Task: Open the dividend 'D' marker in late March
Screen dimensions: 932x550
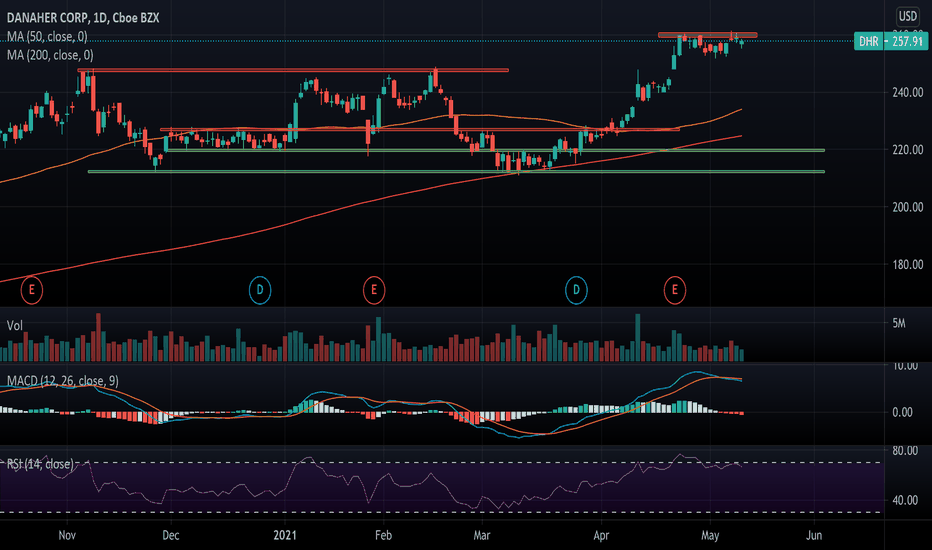Action: pyautogui.click(x=576, y=290)
